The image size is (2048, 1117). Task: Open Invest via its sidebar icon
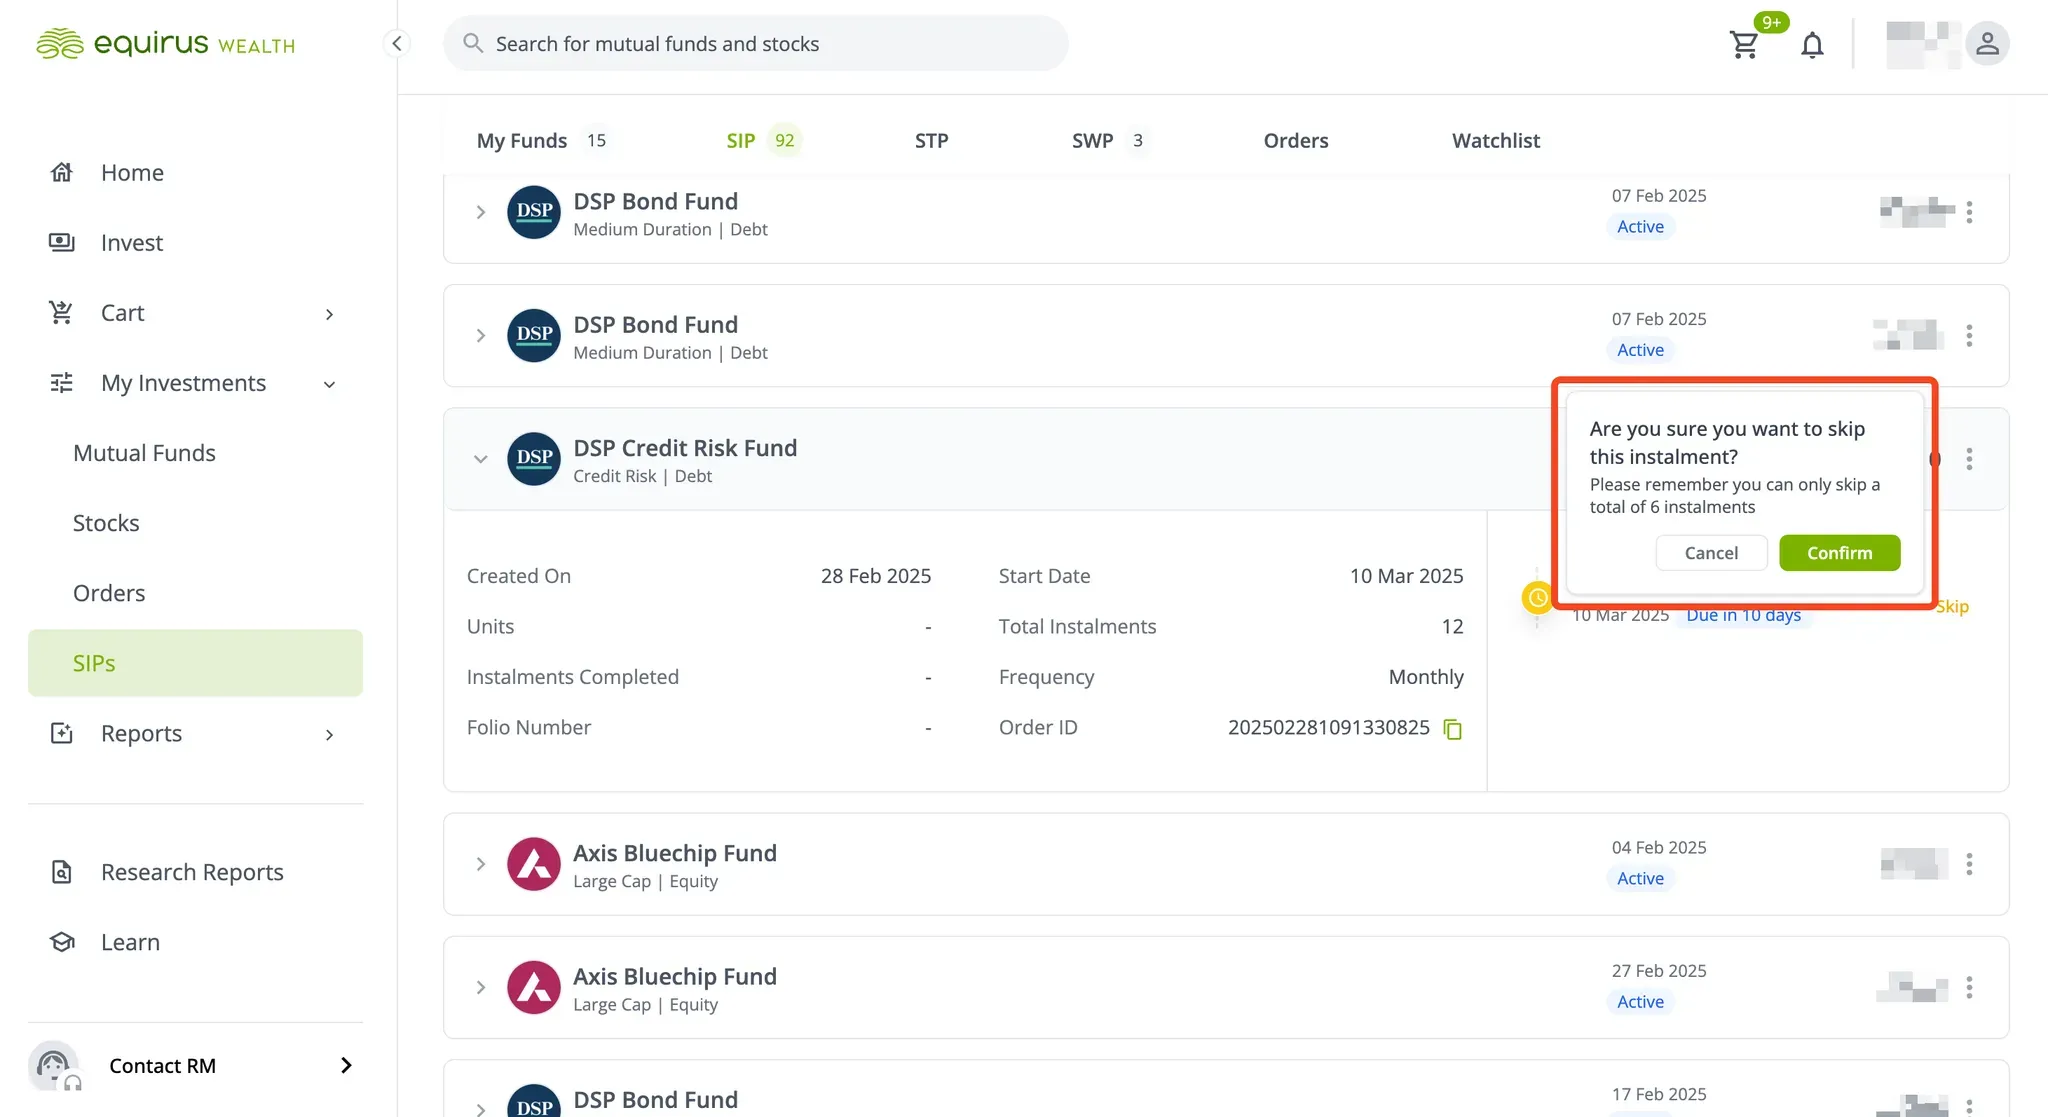[x=62, y=242]
